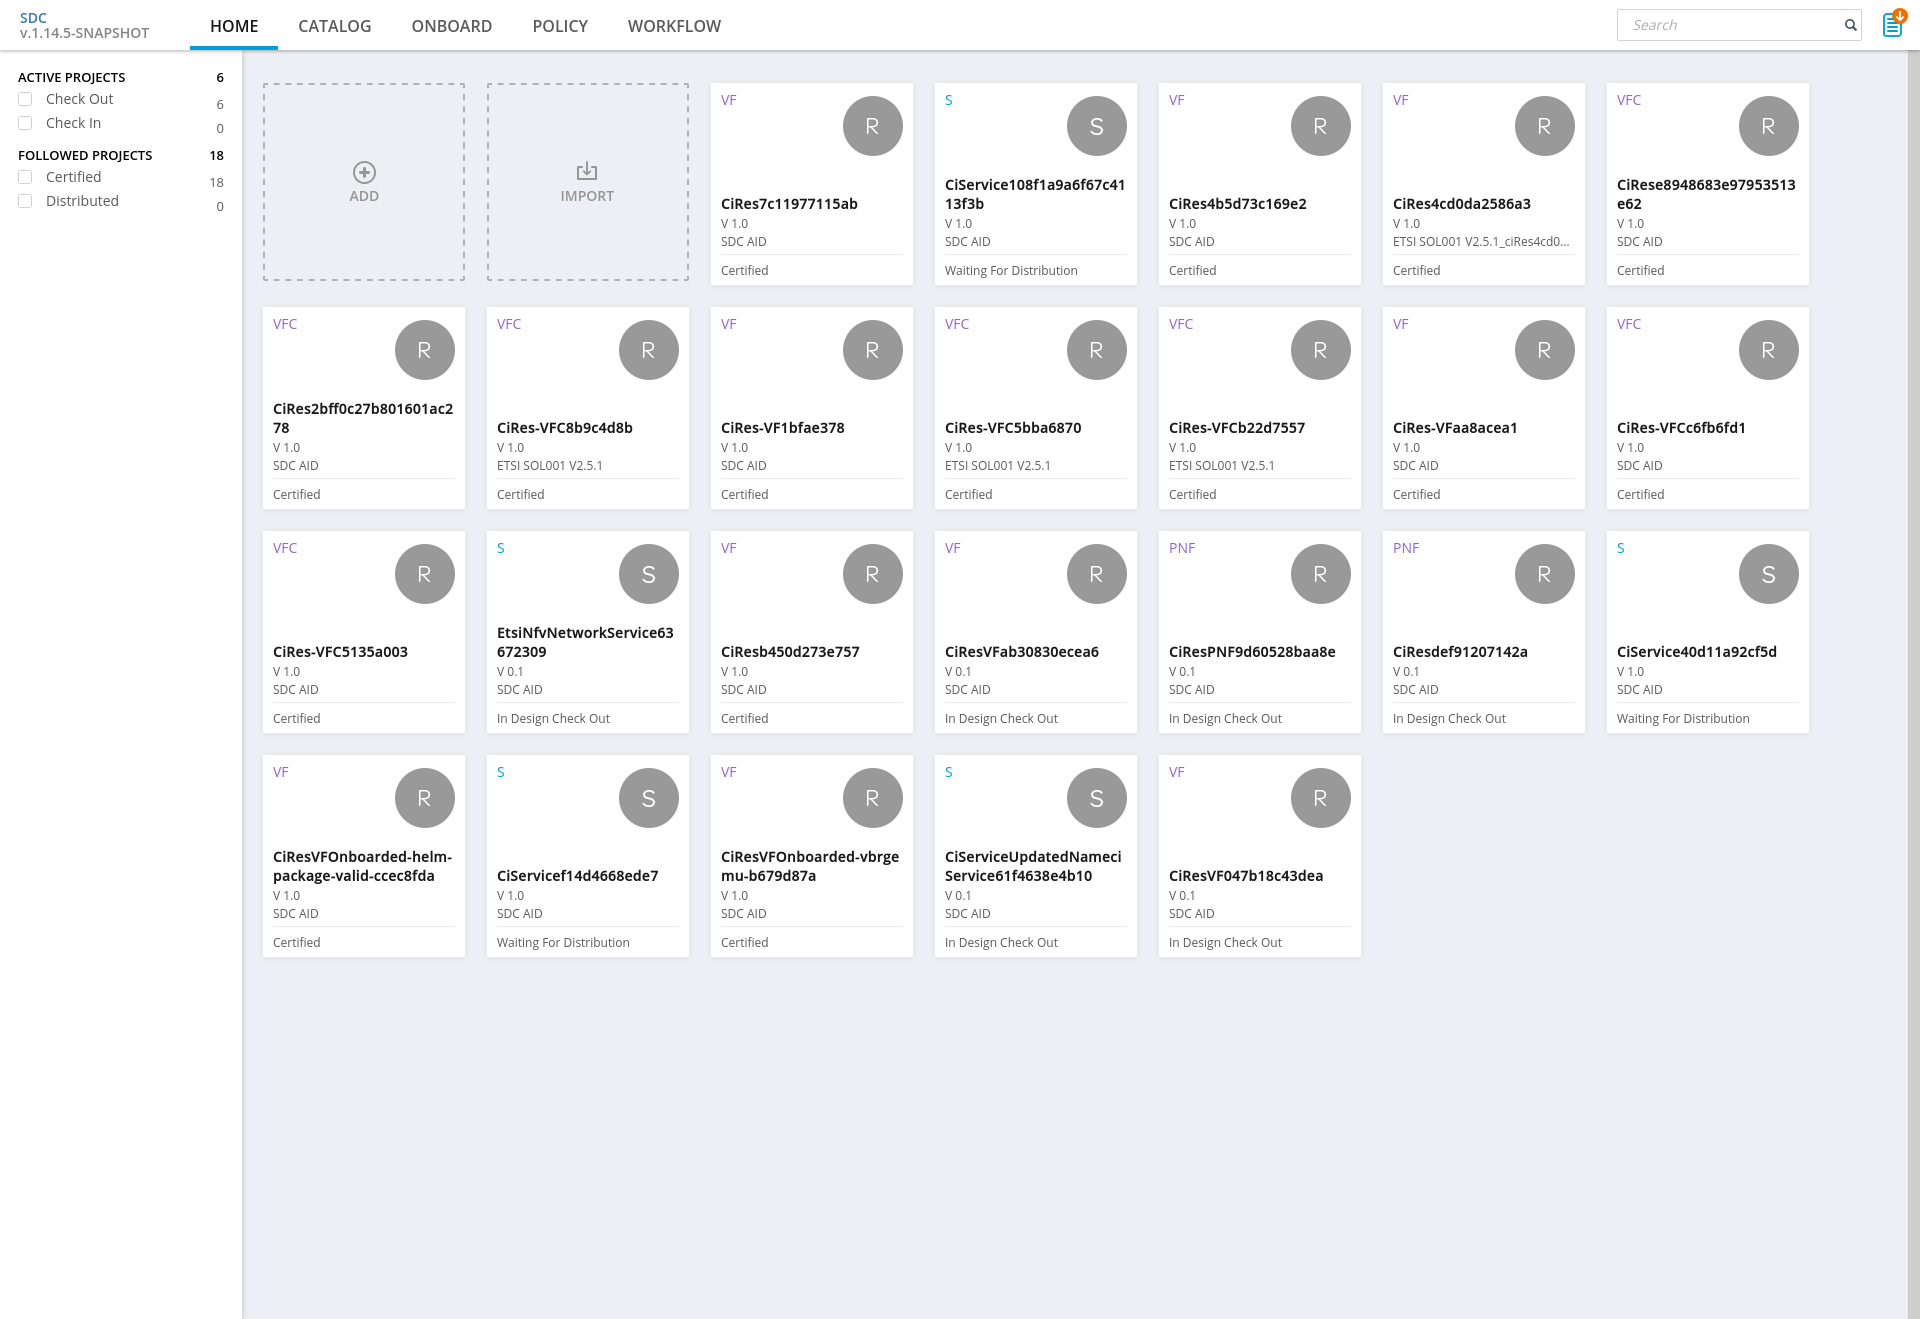The height and width of the screenshot is (1319, 1920).
Task: Tick the Distributed filter checkbox
Action: tap(25, 201)
